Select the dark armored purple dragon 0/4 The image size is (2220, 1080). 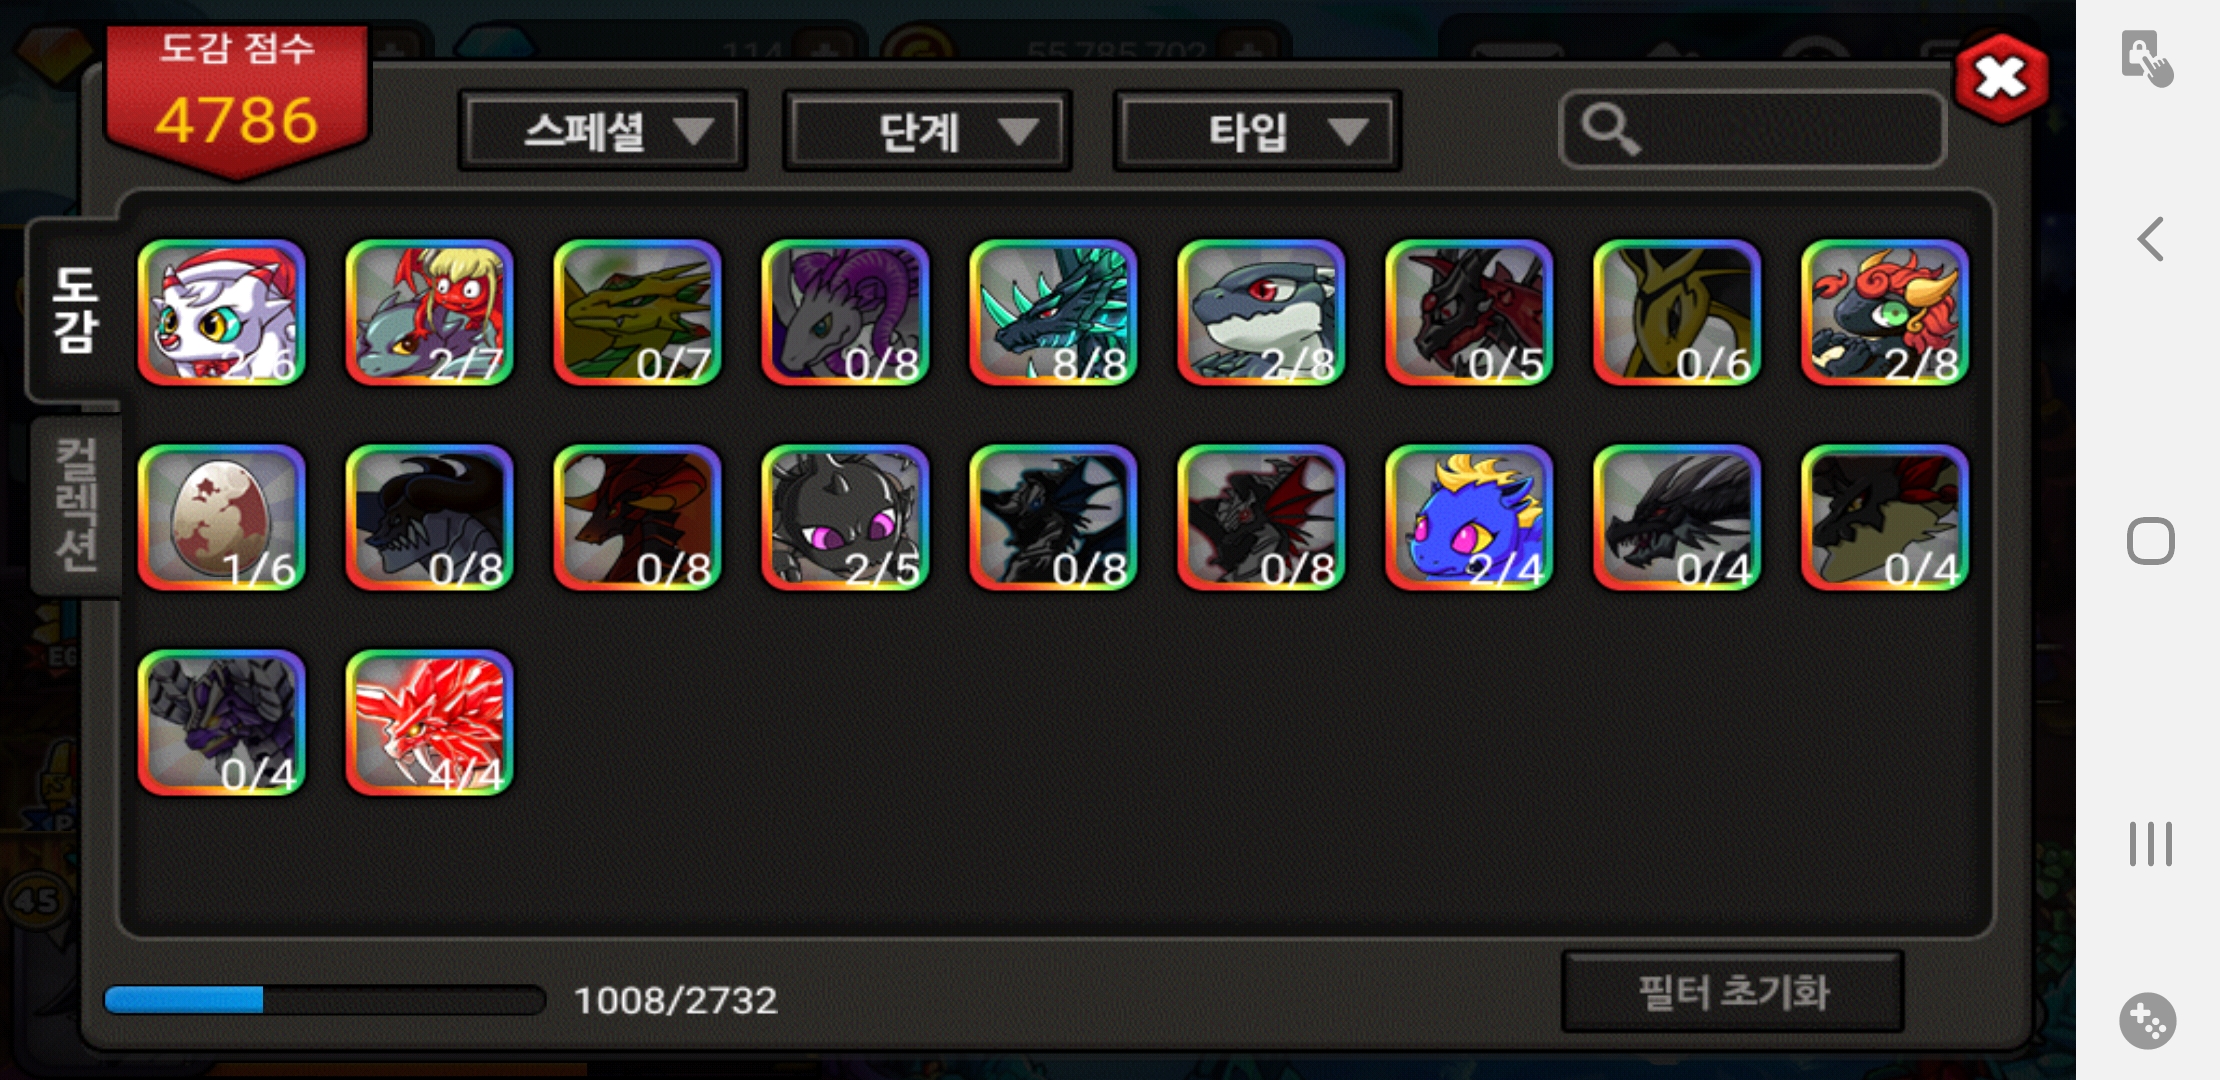221,722
